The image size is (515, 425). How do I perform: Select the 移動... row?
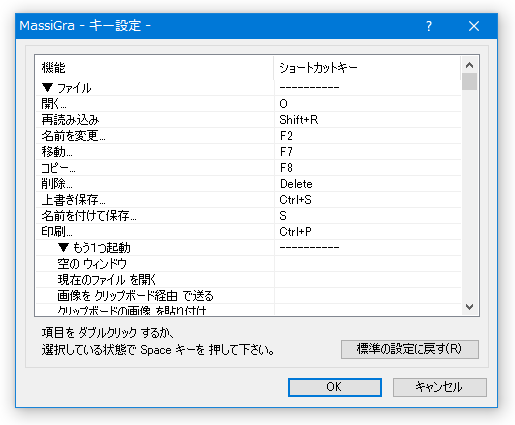[x=248, y=152]
